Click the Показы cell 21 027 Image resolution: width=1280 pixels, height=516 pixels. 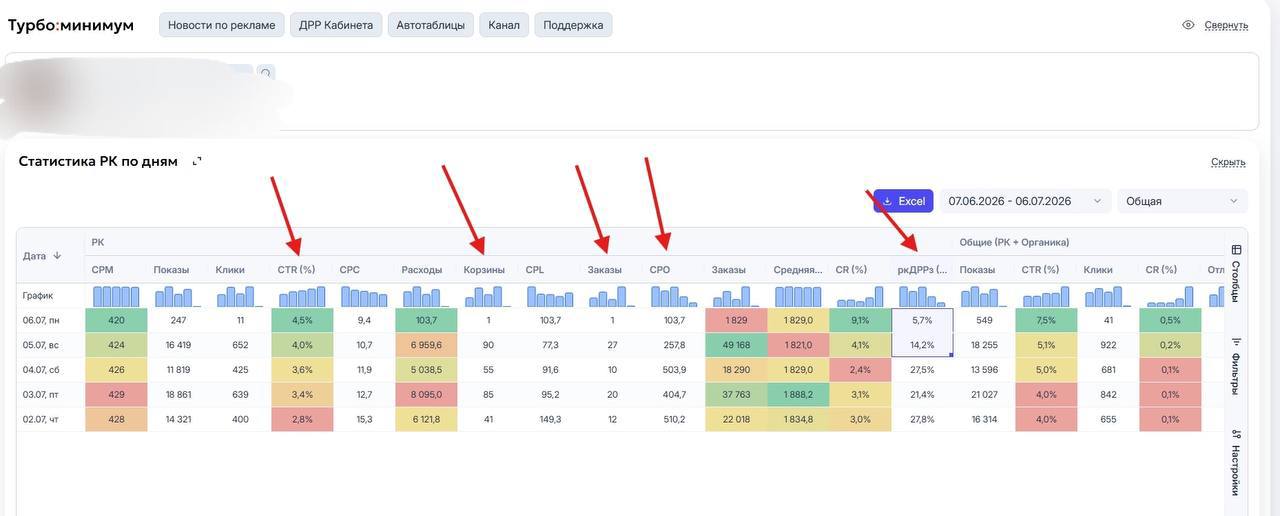point(984,395)
